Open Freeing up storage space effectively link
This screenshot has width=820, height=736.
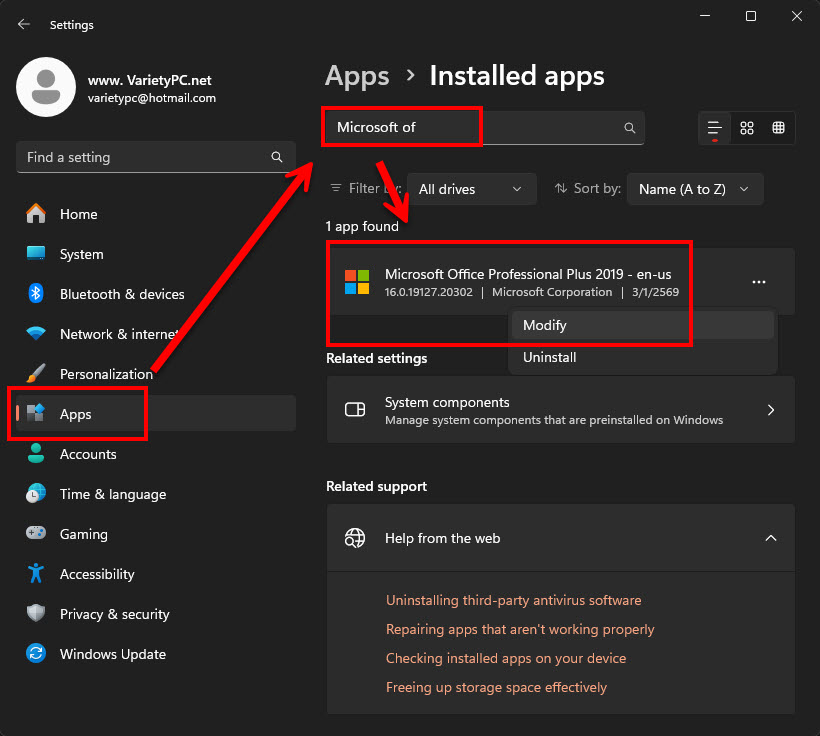pos(496,687)
